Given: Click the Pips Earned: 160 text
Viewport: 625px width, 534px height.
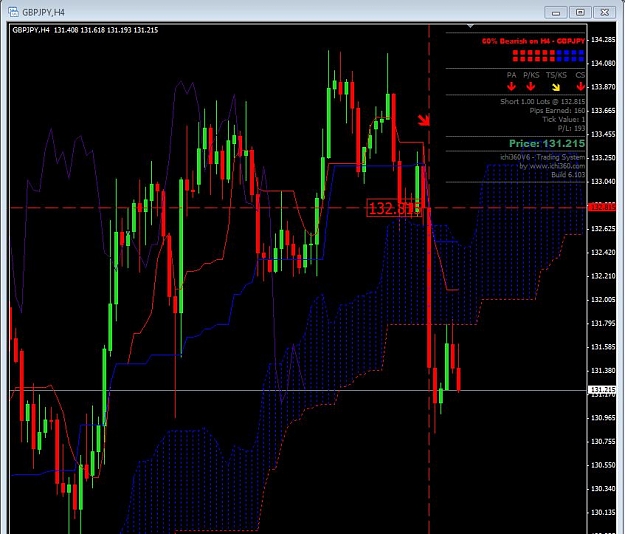Looking at the screenshot, I should [x=557, y=110].
